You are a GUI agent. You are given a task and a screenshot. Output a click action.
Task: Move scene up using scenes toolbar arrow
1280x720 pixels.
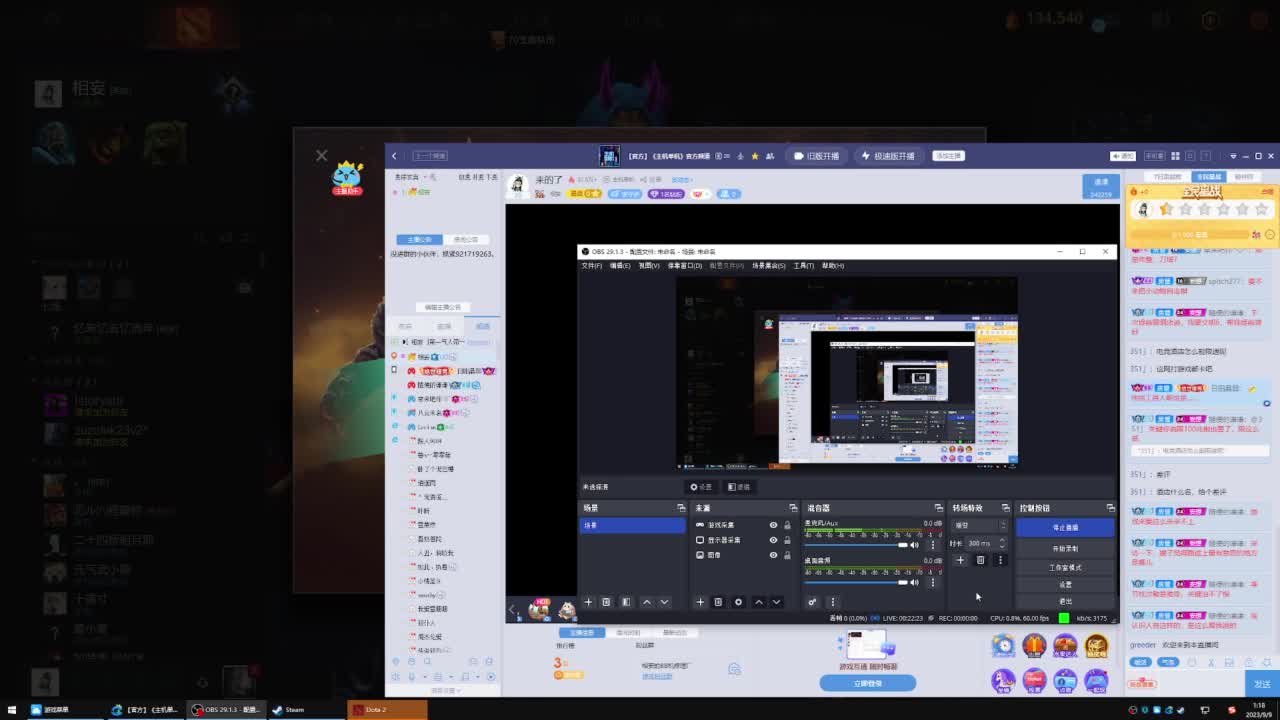[646, 602]
